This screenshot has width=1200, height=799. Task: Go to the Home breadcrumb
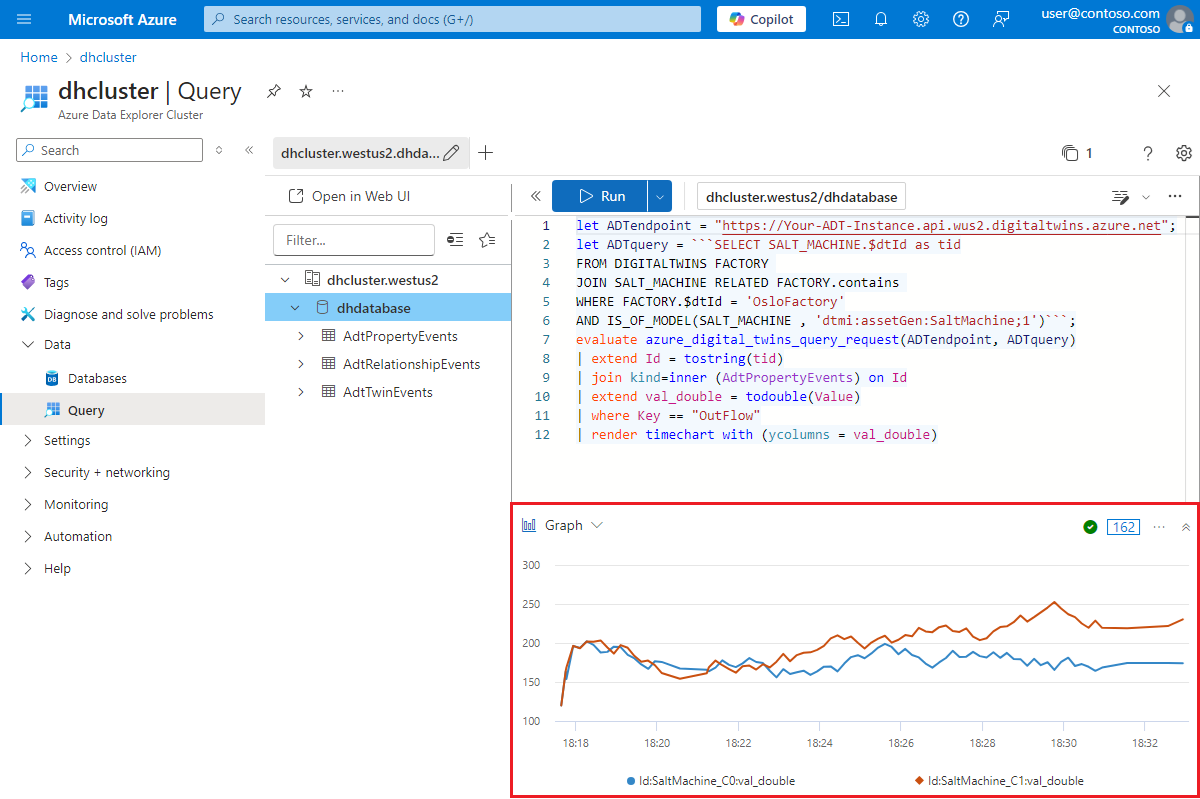(x=39, y=57)
